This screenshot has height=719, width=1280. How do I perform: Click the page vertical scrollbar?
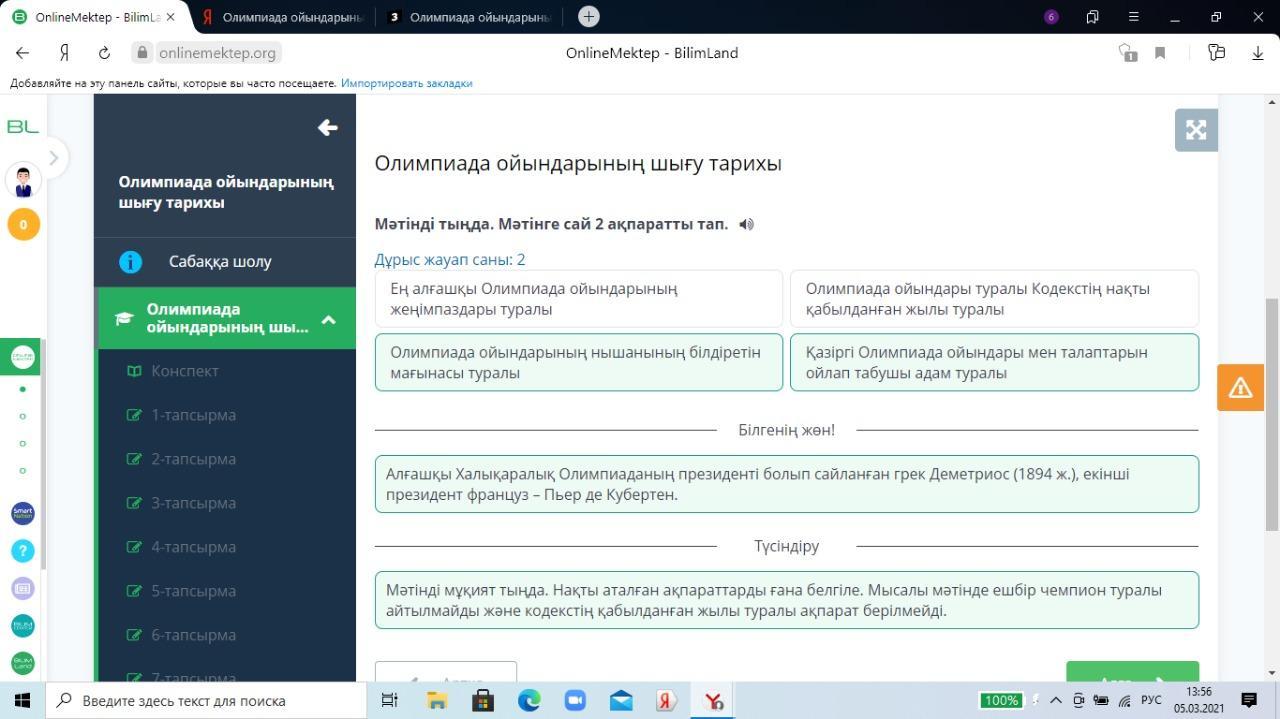(x=1272, y=410)
